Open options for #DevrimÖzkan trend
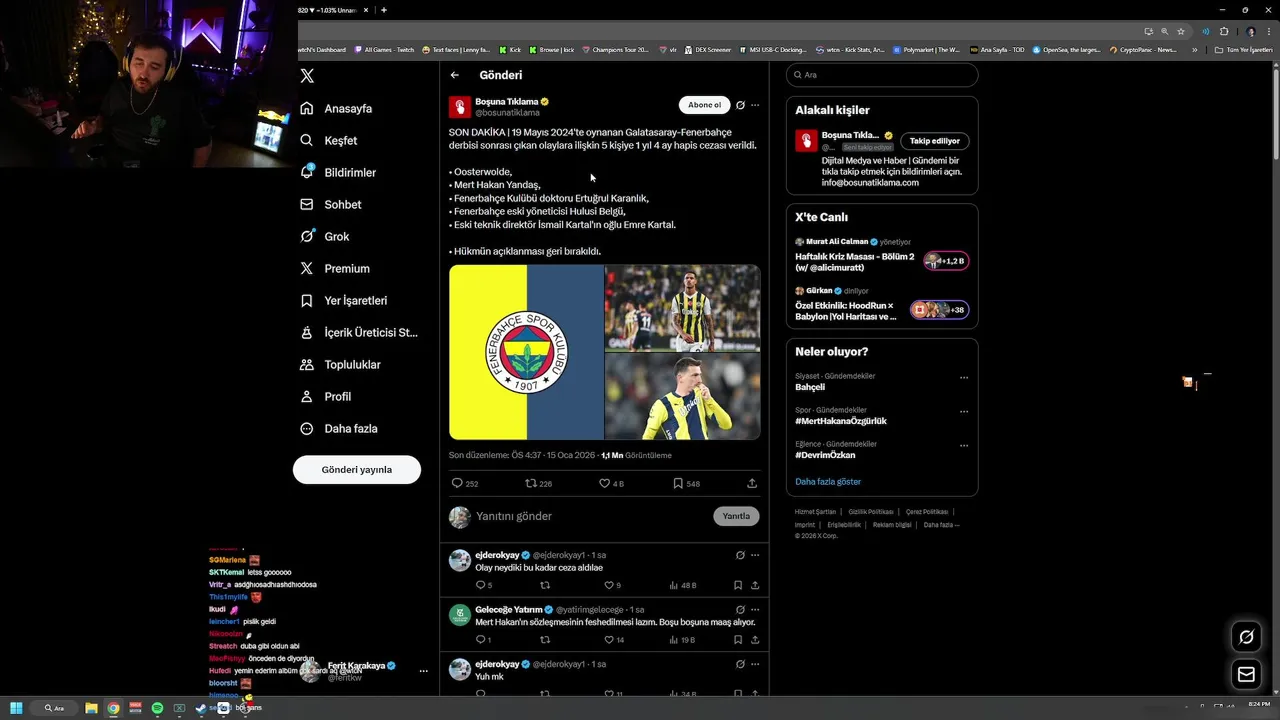The width and height of the screenshot is (1280, 720). point(964,445)
